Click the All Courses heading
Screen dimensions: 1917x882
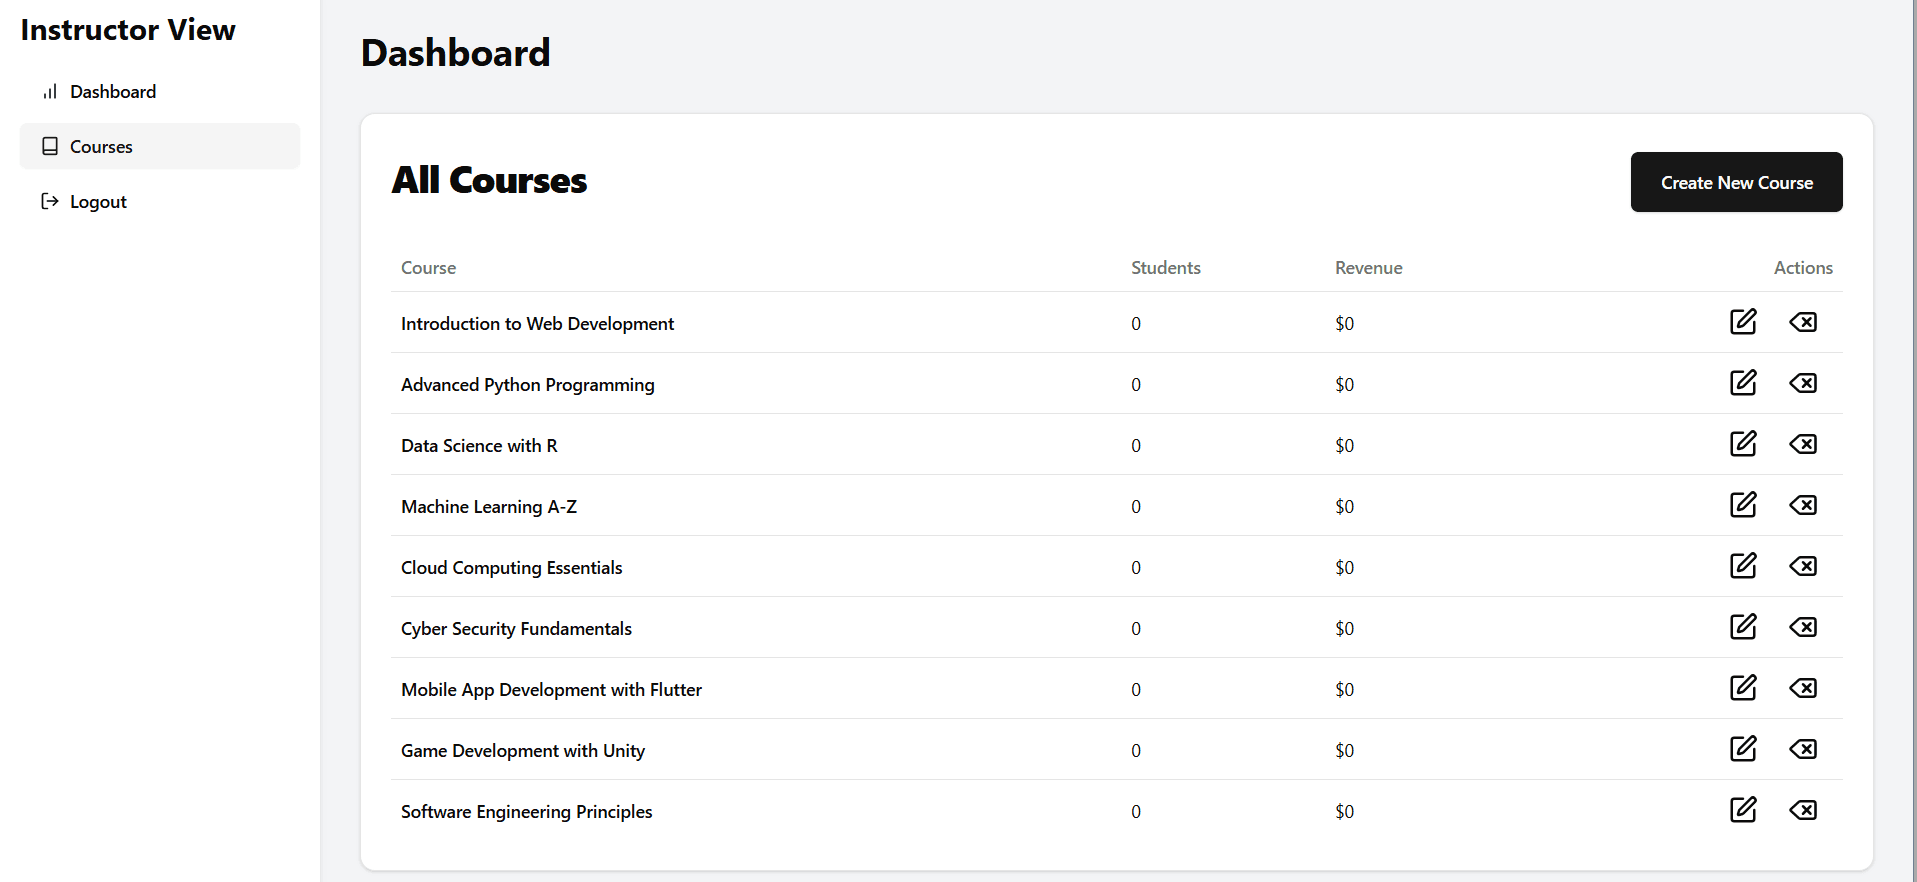tap(489, 181)
